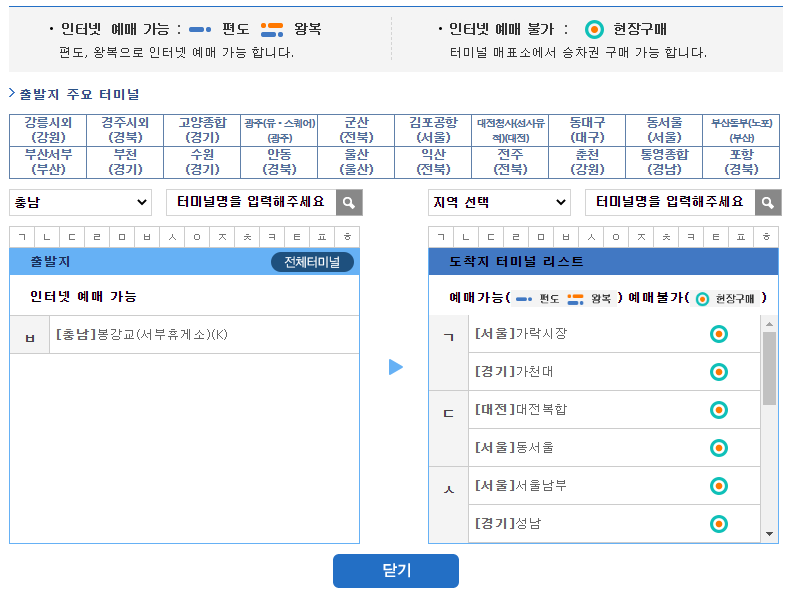Select 경주시외(경북) major terminal
This screenshot has height=590, width=791.
[125, 130]
